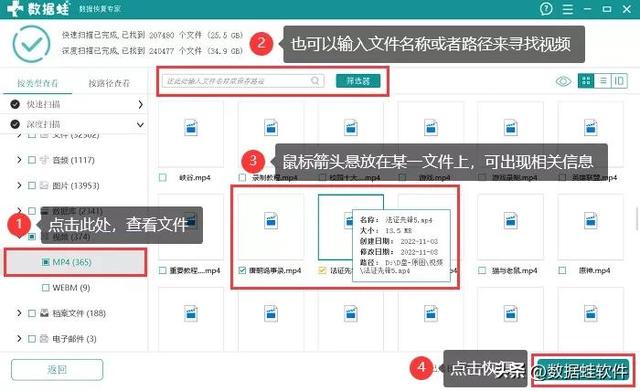Expand the 快速扫描 section
640x391 pixels.
click(140, 104)
